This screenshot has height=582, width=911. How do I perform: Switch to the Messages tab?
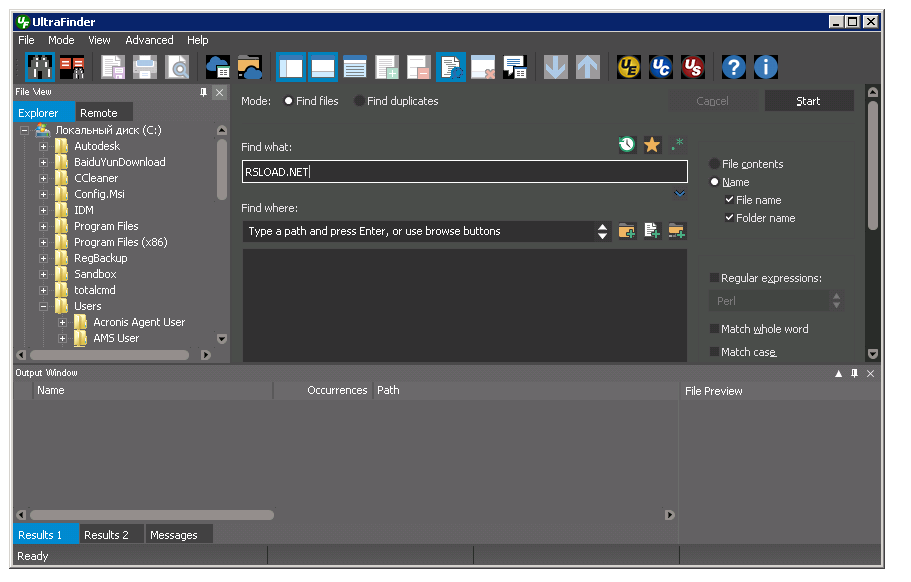click(x=178, y=535)
